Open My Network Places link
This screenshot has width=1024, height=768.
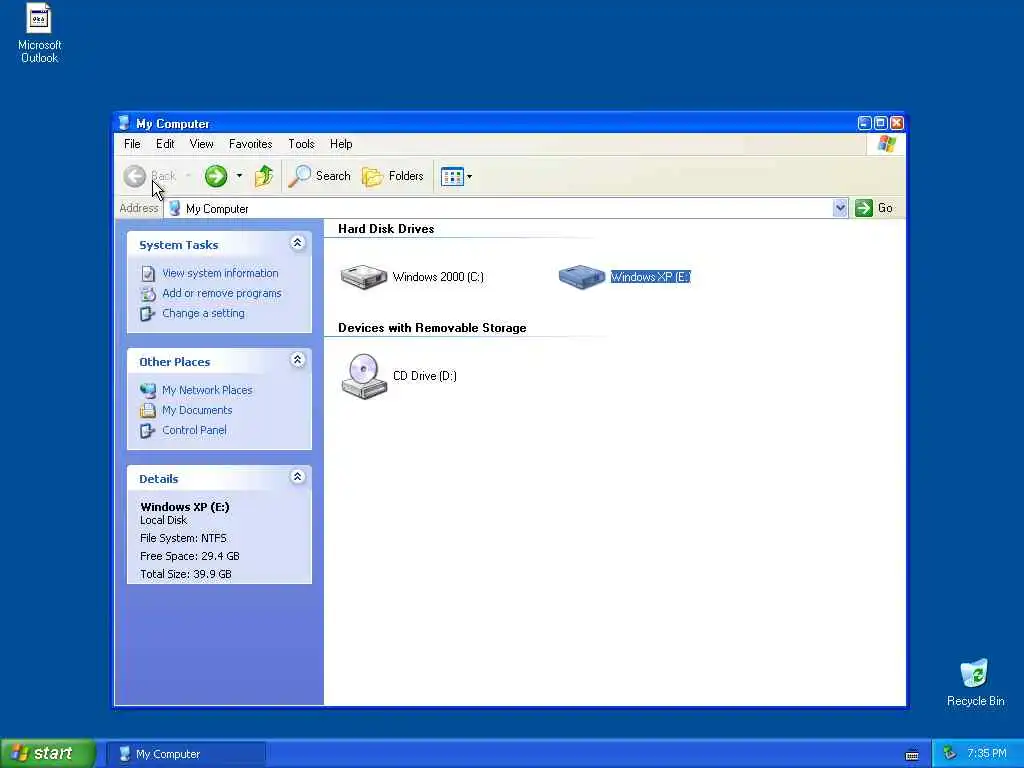click(x=207, y=390)
